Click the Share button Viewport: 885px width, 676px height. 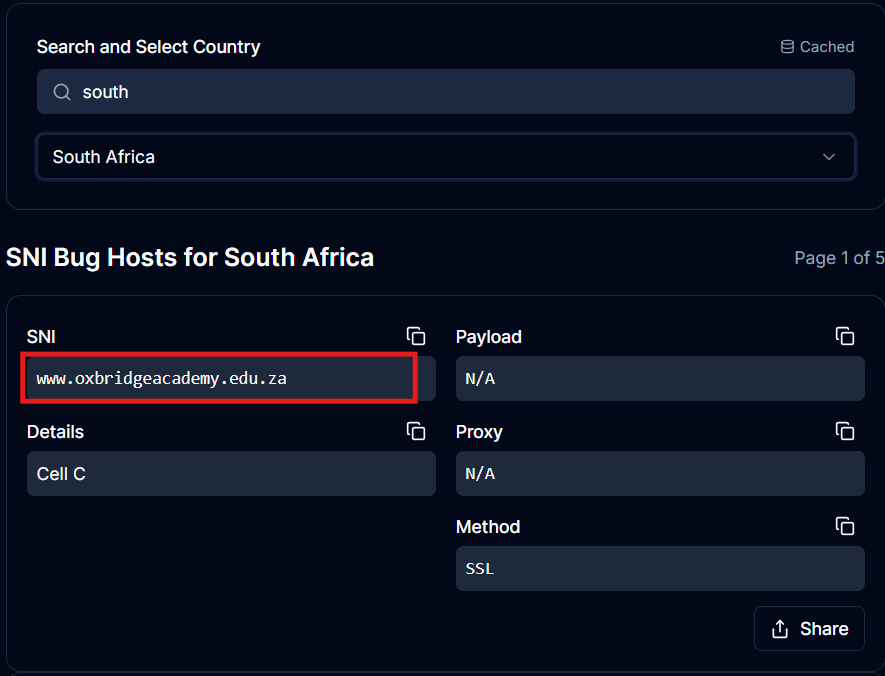coord(809,629)
